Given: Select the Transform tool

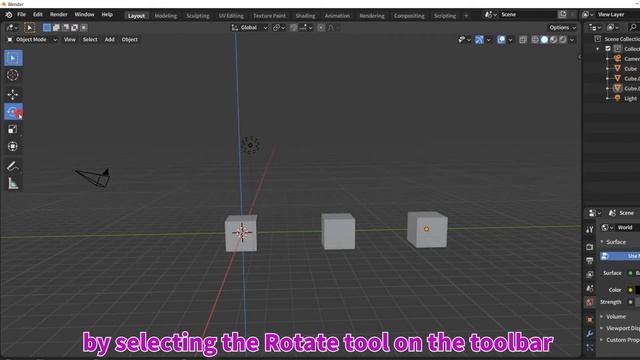Looking at the screenshot, I should pyautogui.click(x=13, y=146).
